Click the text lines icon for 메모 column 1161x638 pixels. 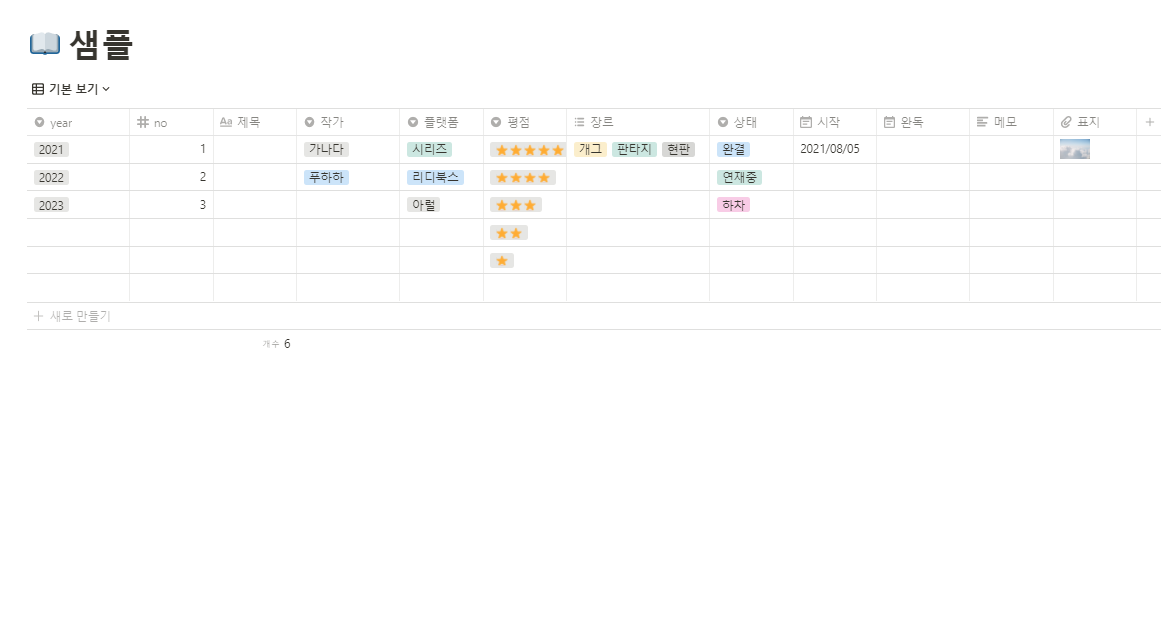[x=982, y=122]
